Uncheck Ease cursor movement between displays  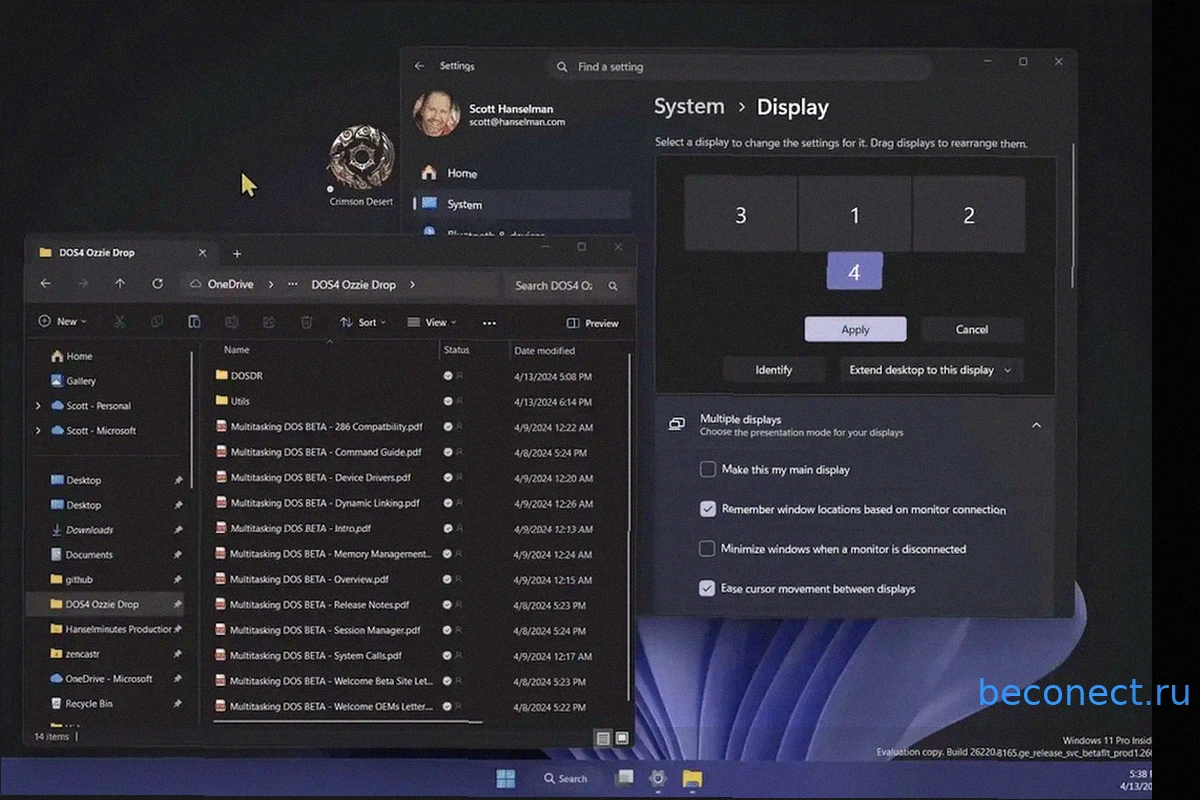pos(708,589)
